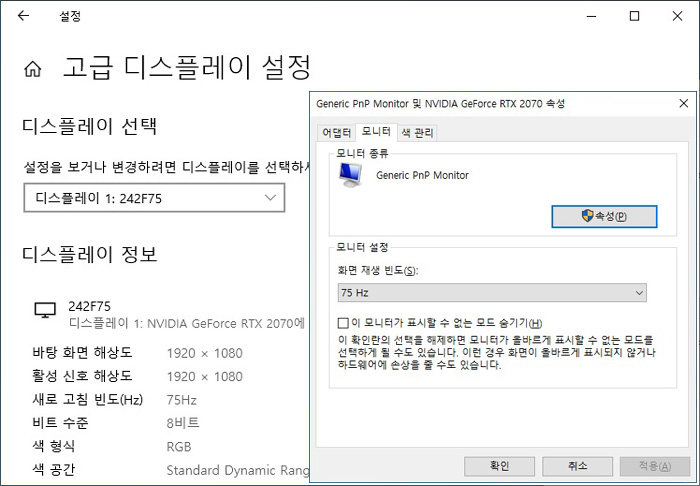Click the 속성(P) button
700x486 pixels.
pos(604,216)
